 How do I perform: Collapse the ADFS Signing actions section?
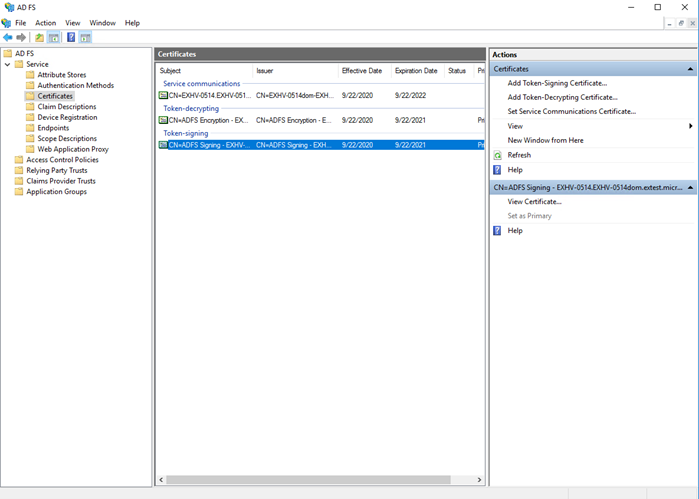pos(690,187)
